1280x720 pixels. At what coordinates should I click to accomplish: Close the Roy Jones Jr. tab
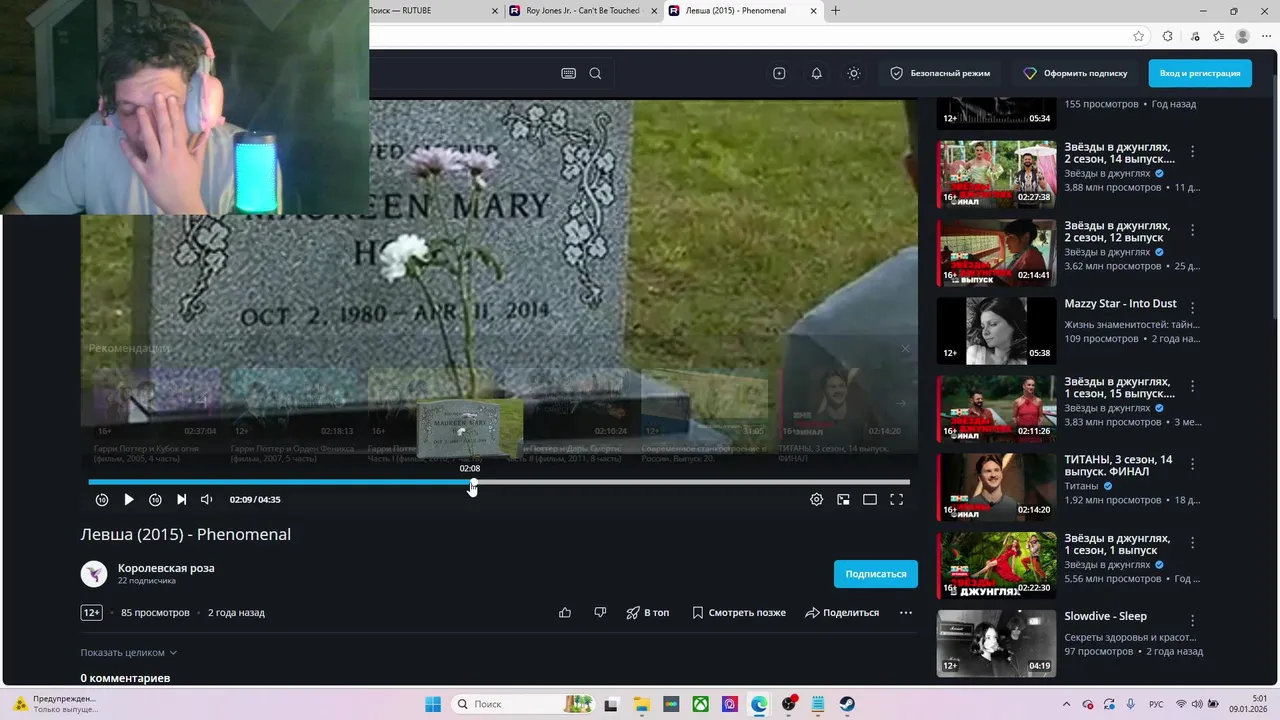(x=655, y=11)
